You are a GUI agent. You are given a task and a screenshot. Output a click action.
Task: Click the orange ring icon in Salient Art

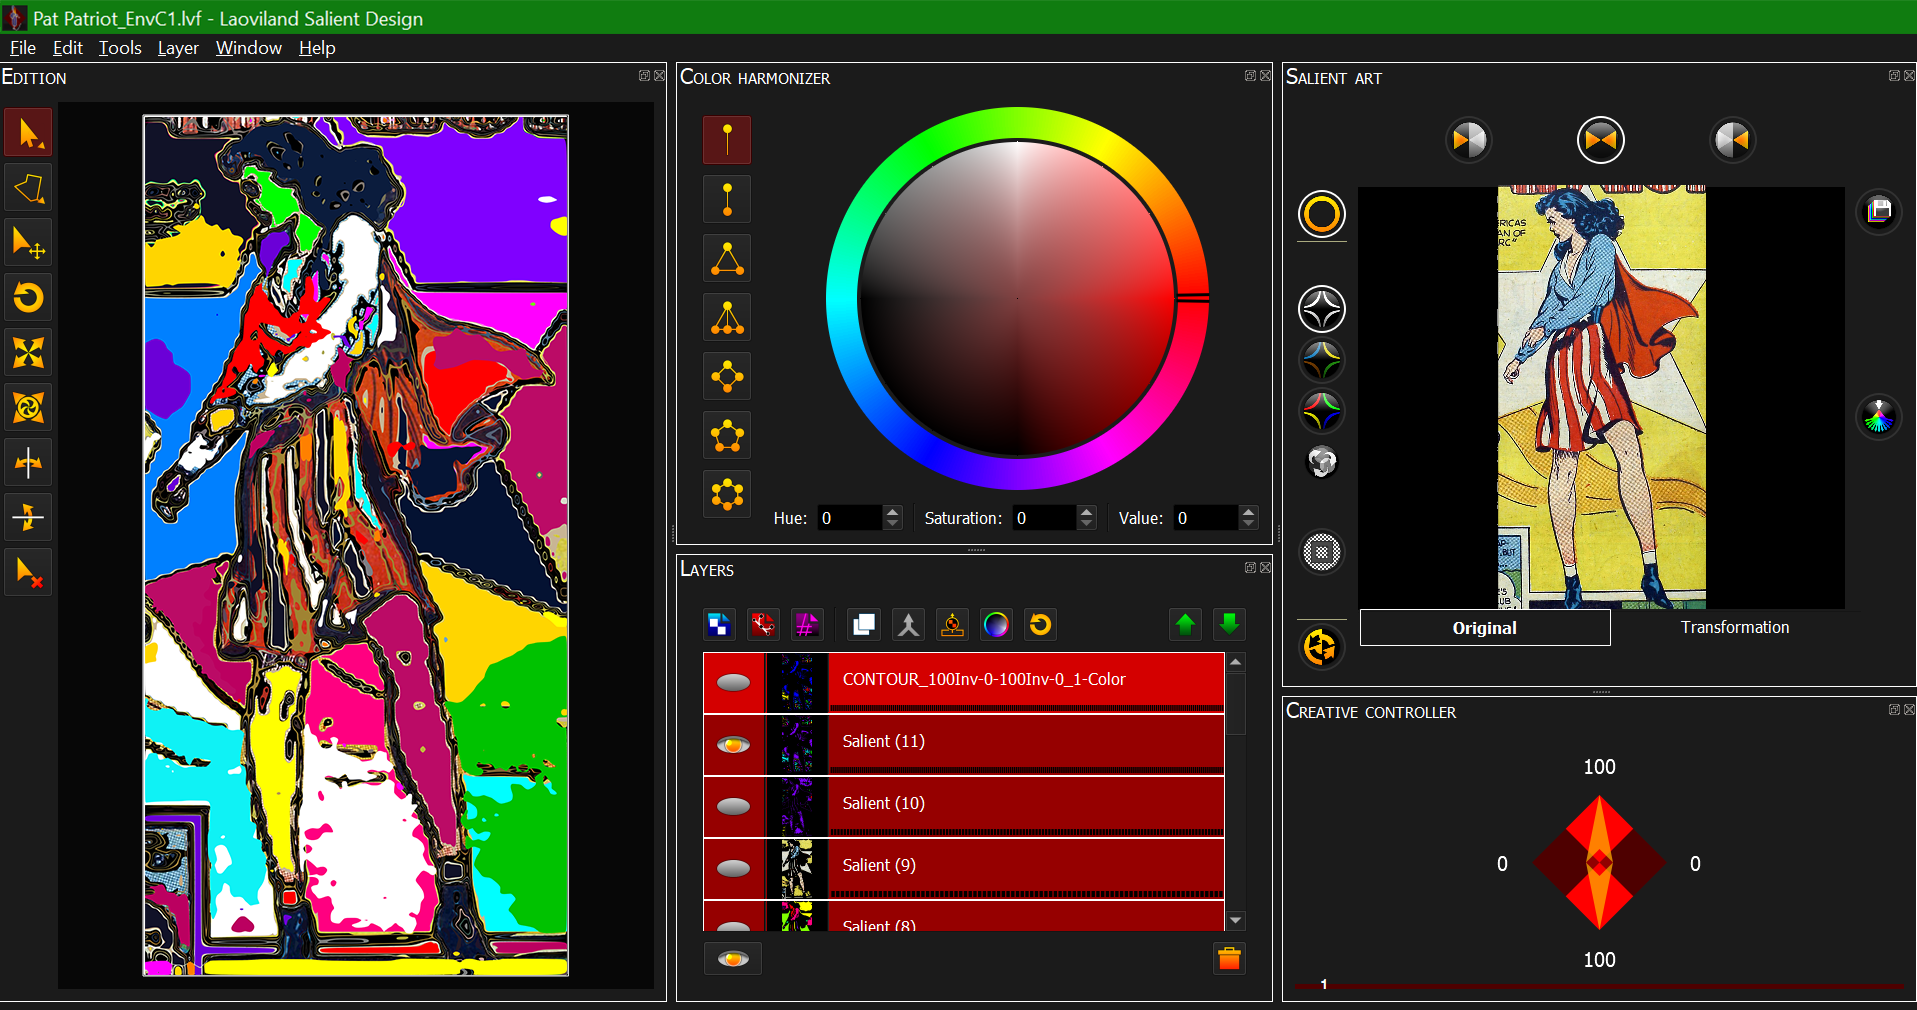[1321, 214]
